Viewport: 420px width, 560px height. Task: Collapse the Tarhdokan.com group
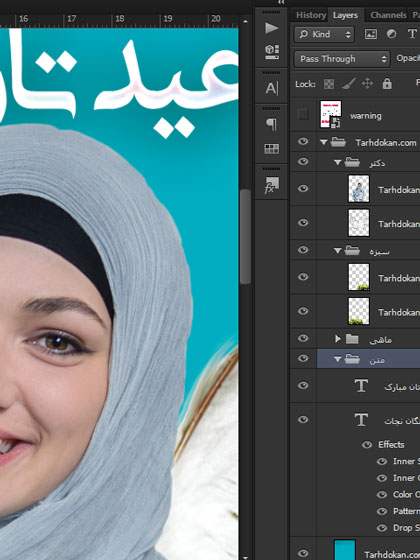pyautogui.click(x=324, y=142)
